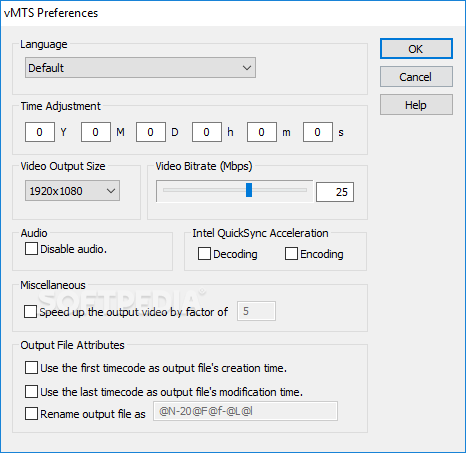The width and height of the screenshot is (466, 453).
Task: Click the Video Bitrate slider handle
Action: point(249,190)
